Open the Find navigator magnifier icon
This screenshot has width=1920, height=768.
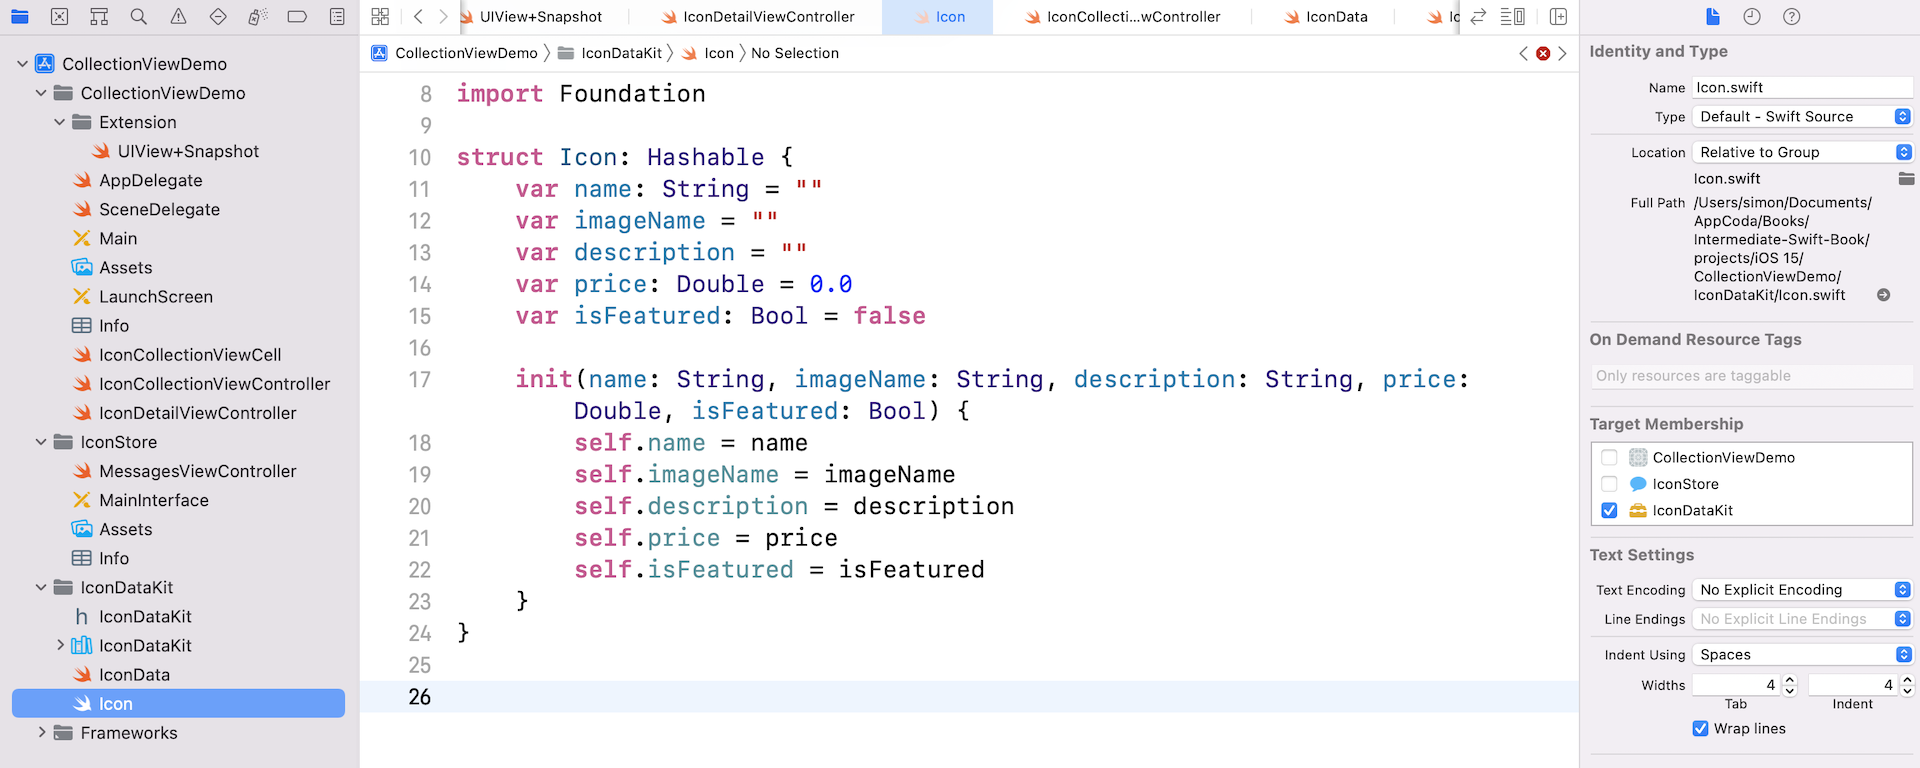click(x=139, y=17)
